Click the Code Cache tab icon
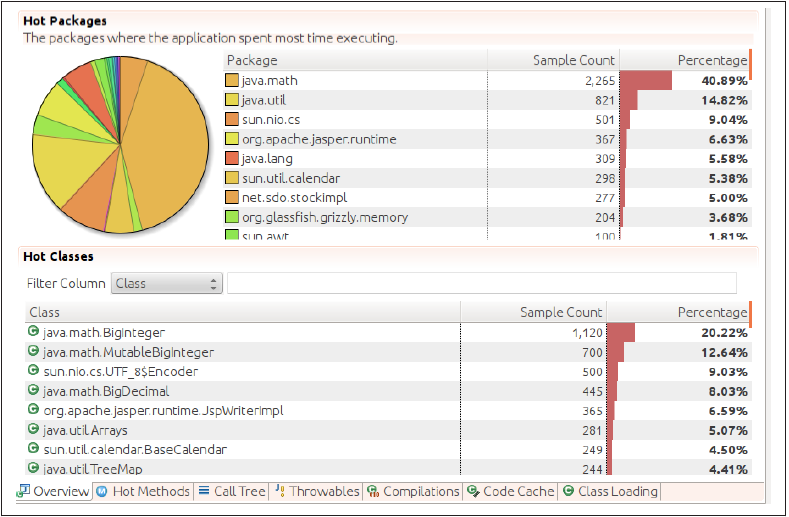Screen dimensions: 789x517 (x=473, y=491)
